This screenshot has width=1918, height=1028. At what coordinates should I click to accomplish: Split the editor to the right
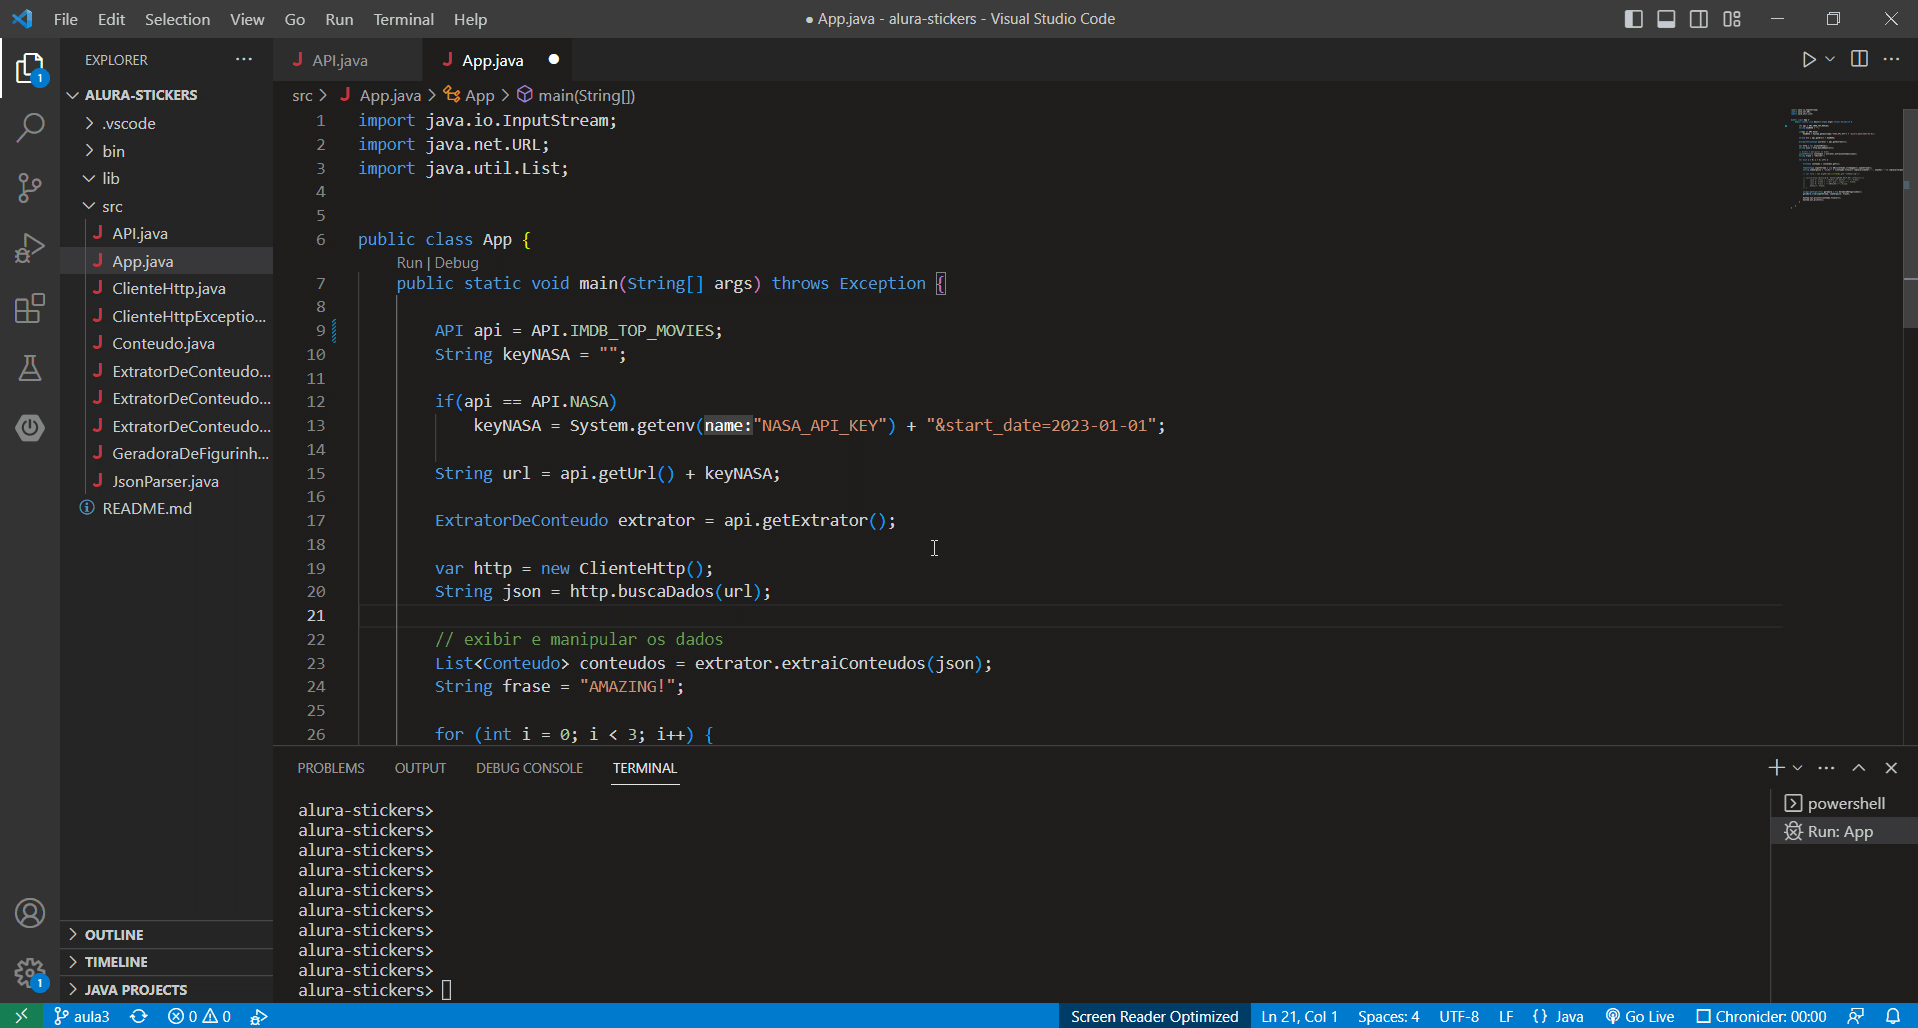[1860, 59]
